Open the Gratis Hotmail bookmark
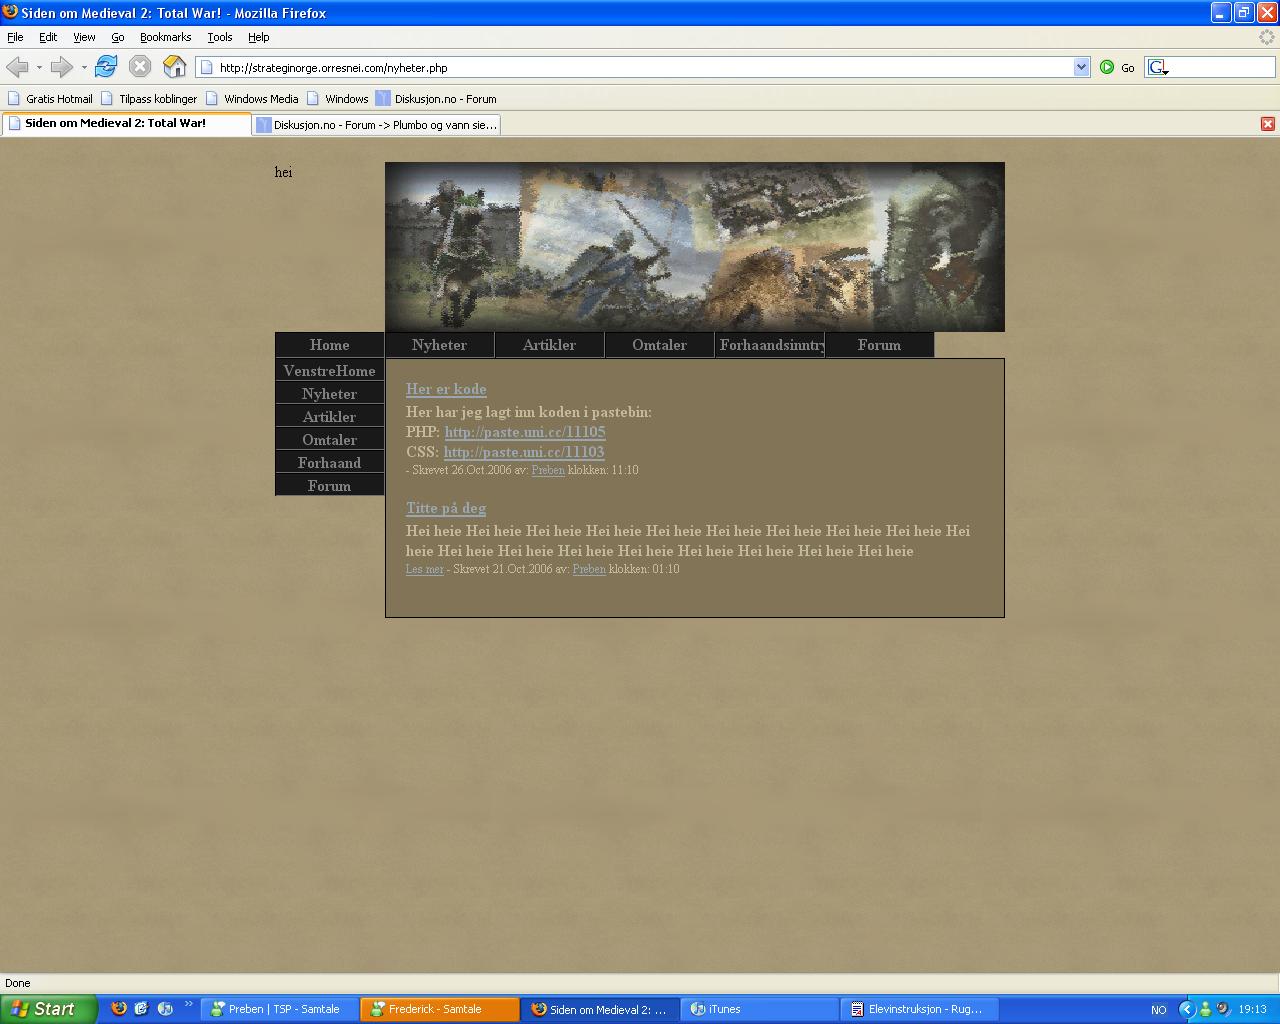1280x1024 pixels. (50, 99)
